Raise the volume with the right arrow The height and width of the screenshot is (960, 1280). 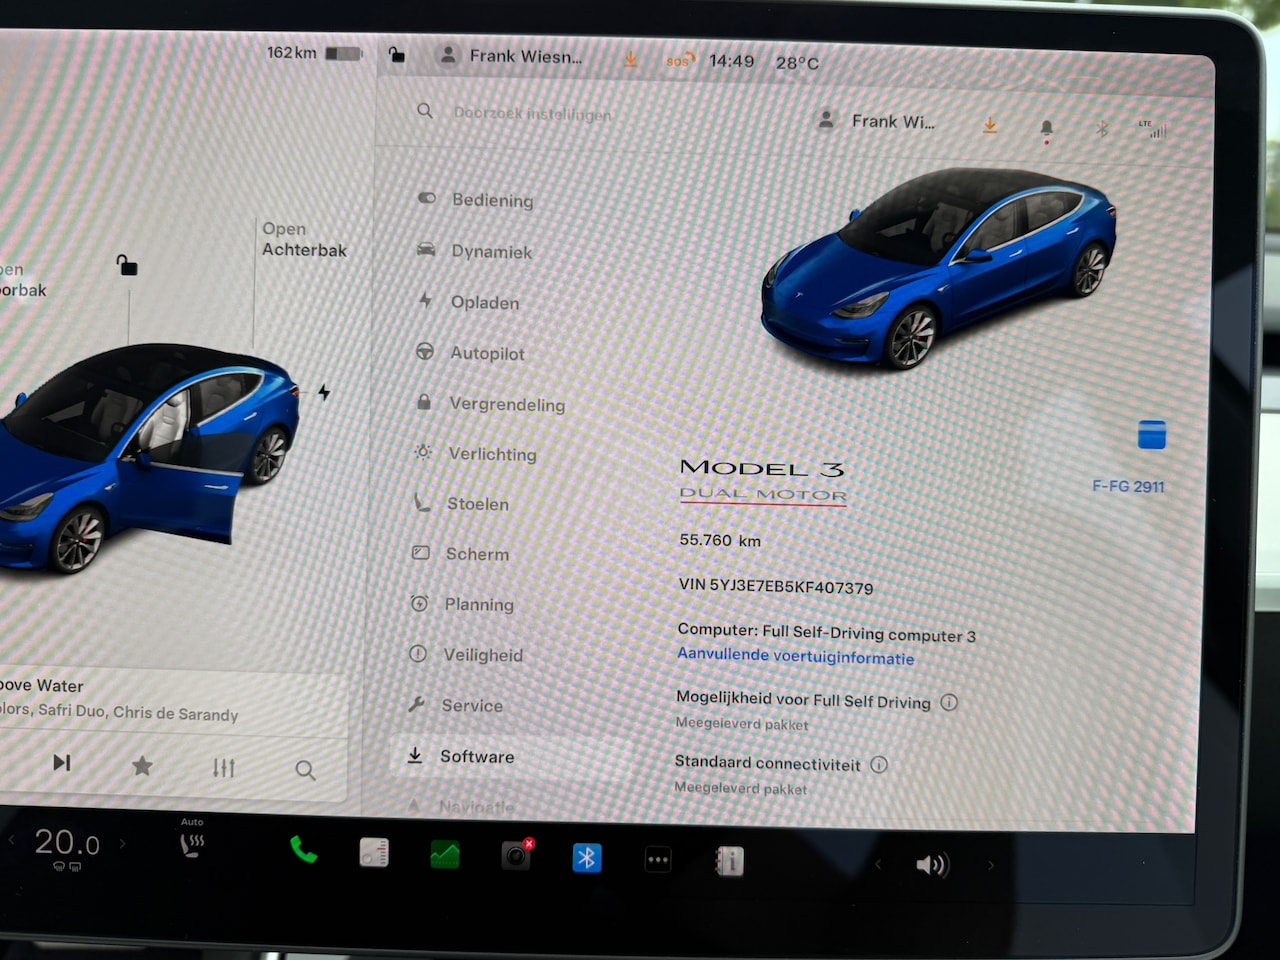[x=991, y=865]
